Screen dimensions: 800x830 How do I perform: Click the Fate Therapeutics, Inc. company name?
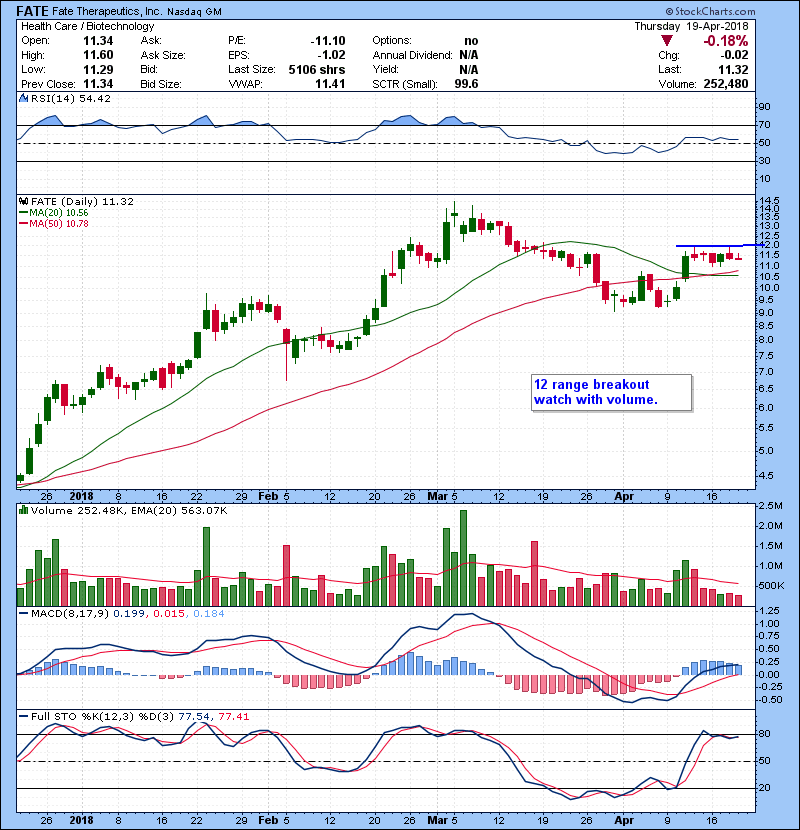pyautogui.click(x=107, y=11)
